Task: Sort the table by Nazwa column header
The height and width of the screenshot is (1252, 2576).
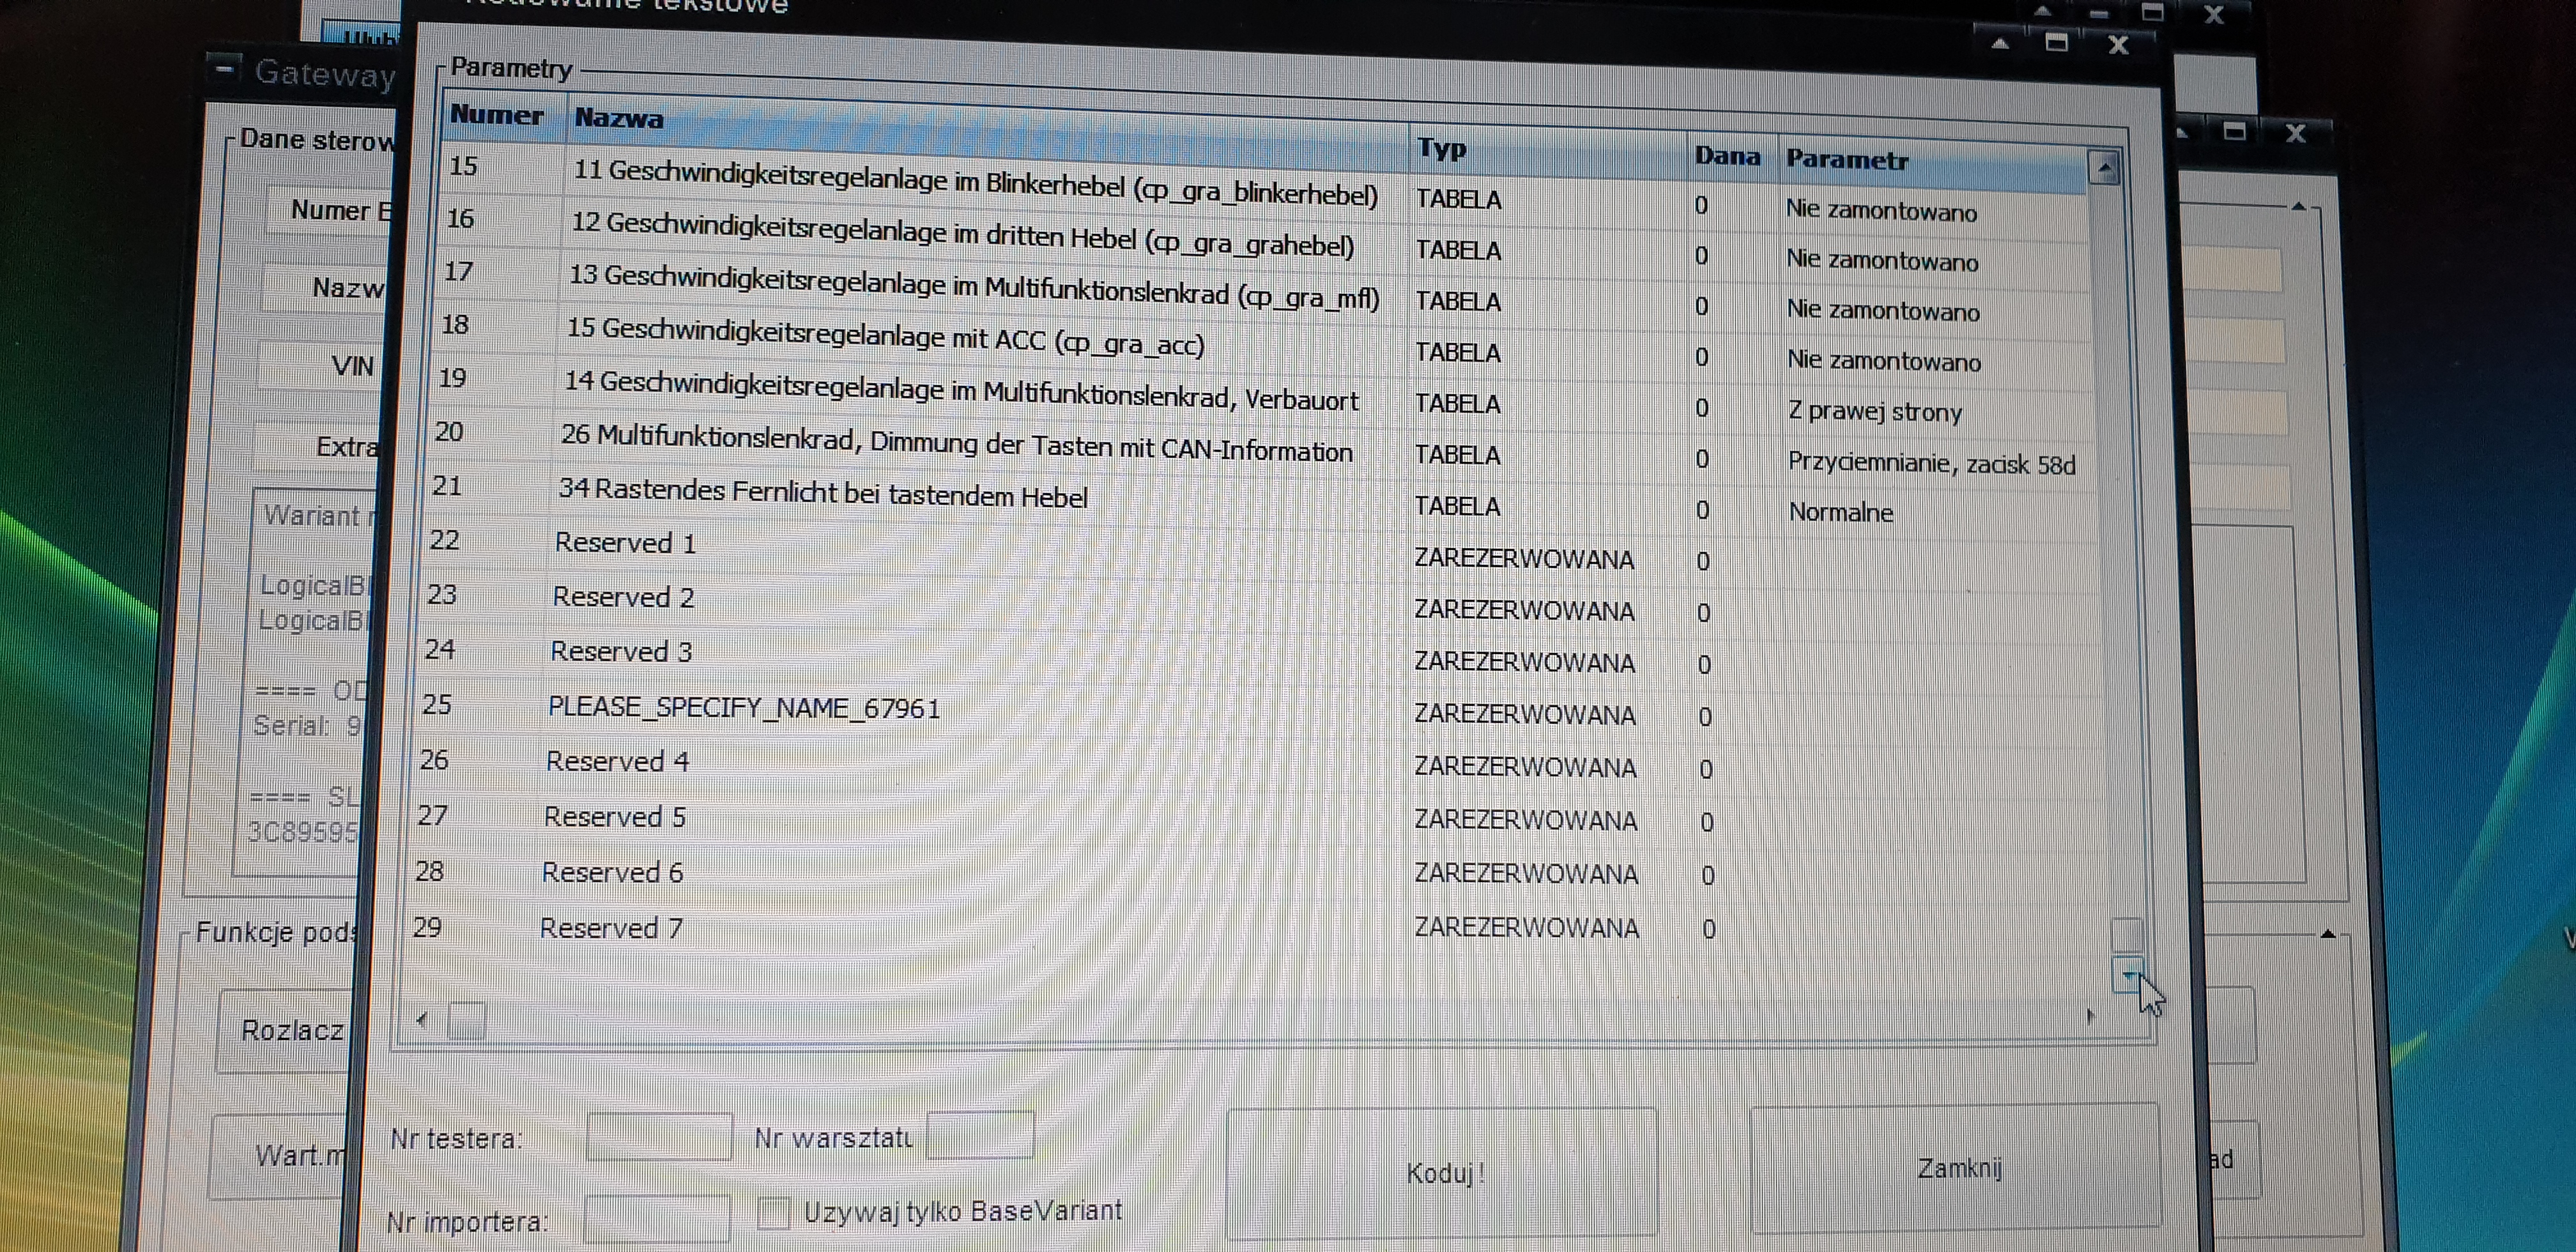Action: (x=619, y=119)
